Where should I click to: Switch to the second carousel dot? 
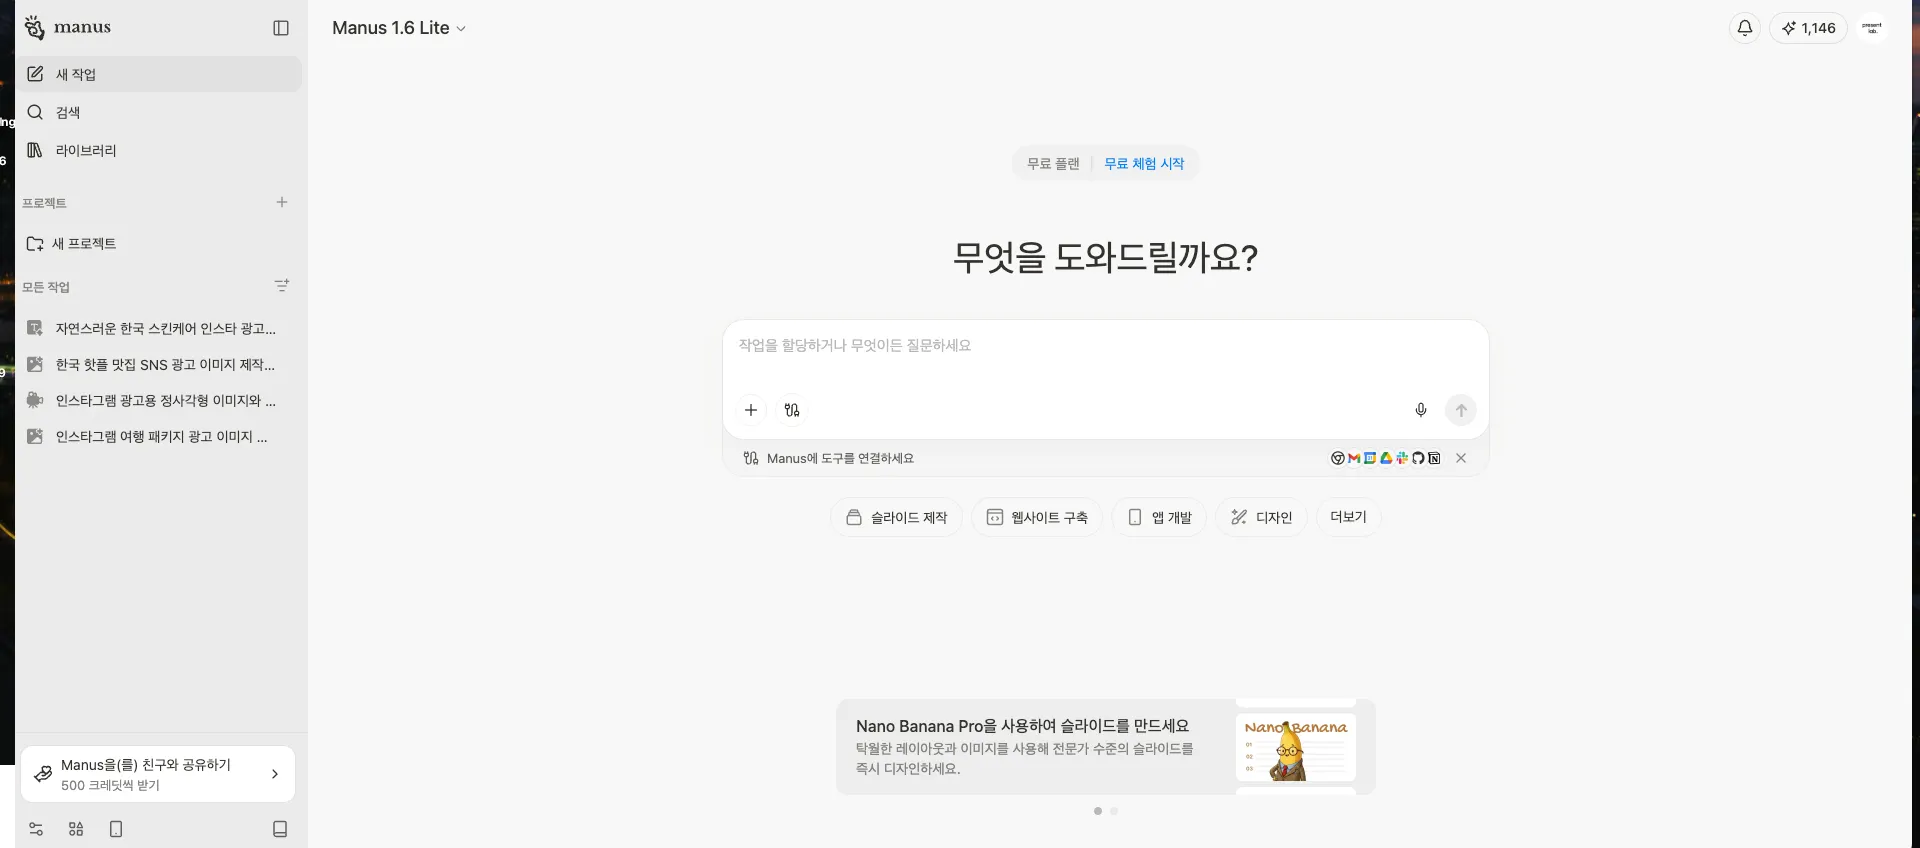coord(1114,811)
